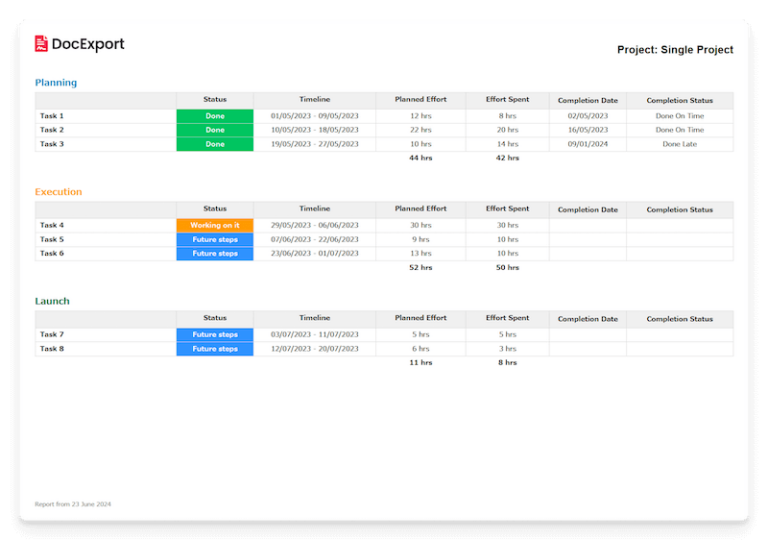Click Future steps status for Task 7
Viewport: 768px width, 540px height.
pyautogui.click(x=215, y=335)
